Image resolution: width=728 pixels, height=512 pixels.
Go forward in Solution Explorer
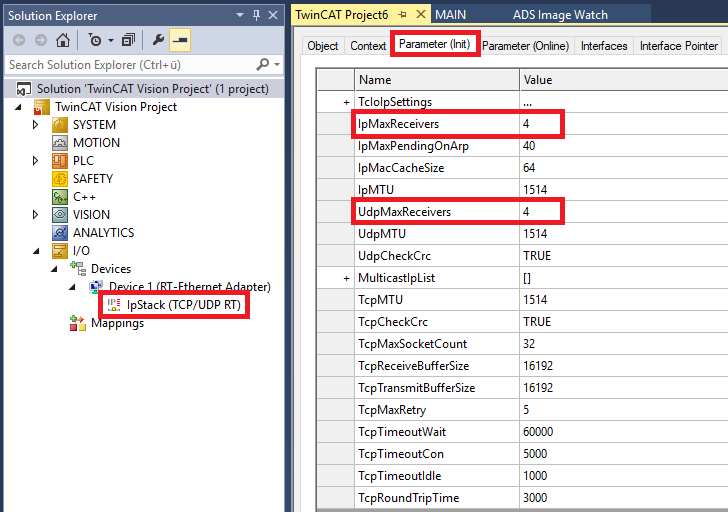point(41,40)
